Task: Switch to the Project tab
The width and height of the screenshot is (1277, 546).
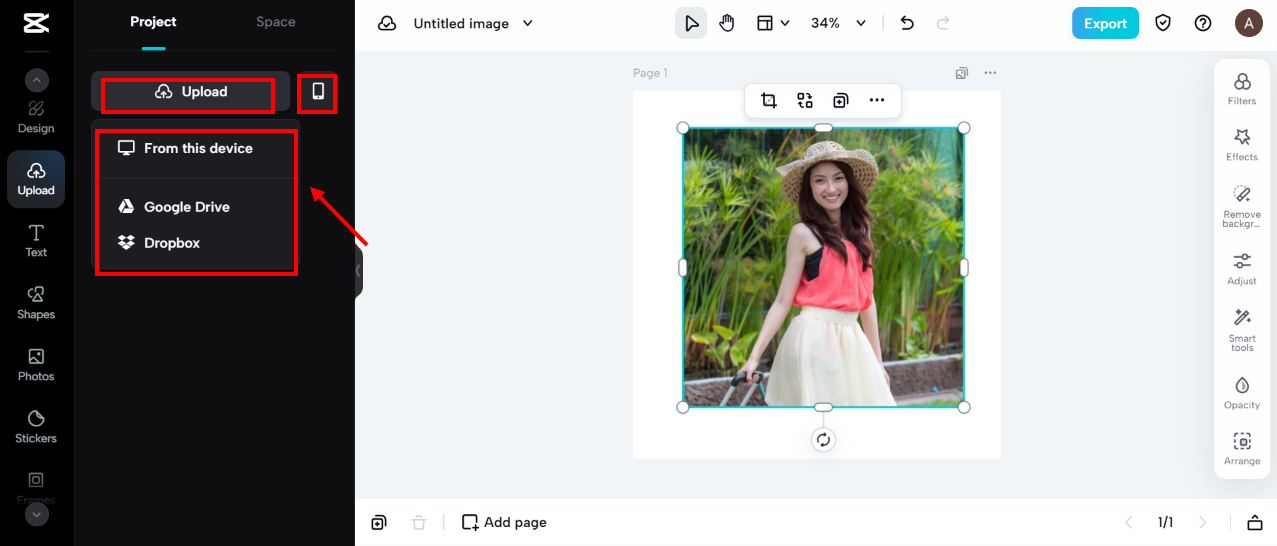Action: [153, 22]
